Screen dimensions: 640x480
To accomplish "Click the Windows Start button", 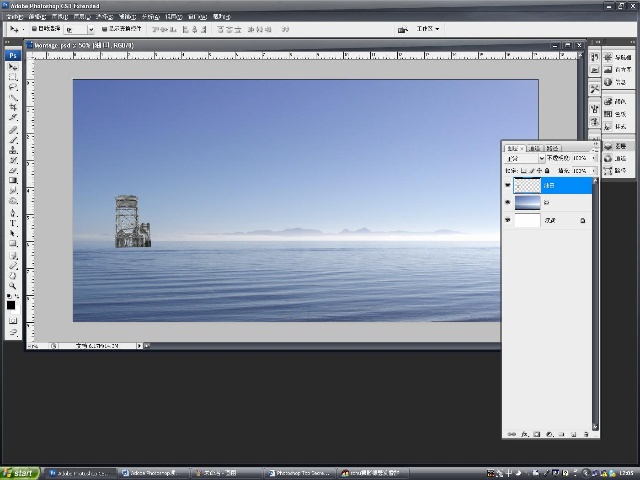I will (20, 473).
